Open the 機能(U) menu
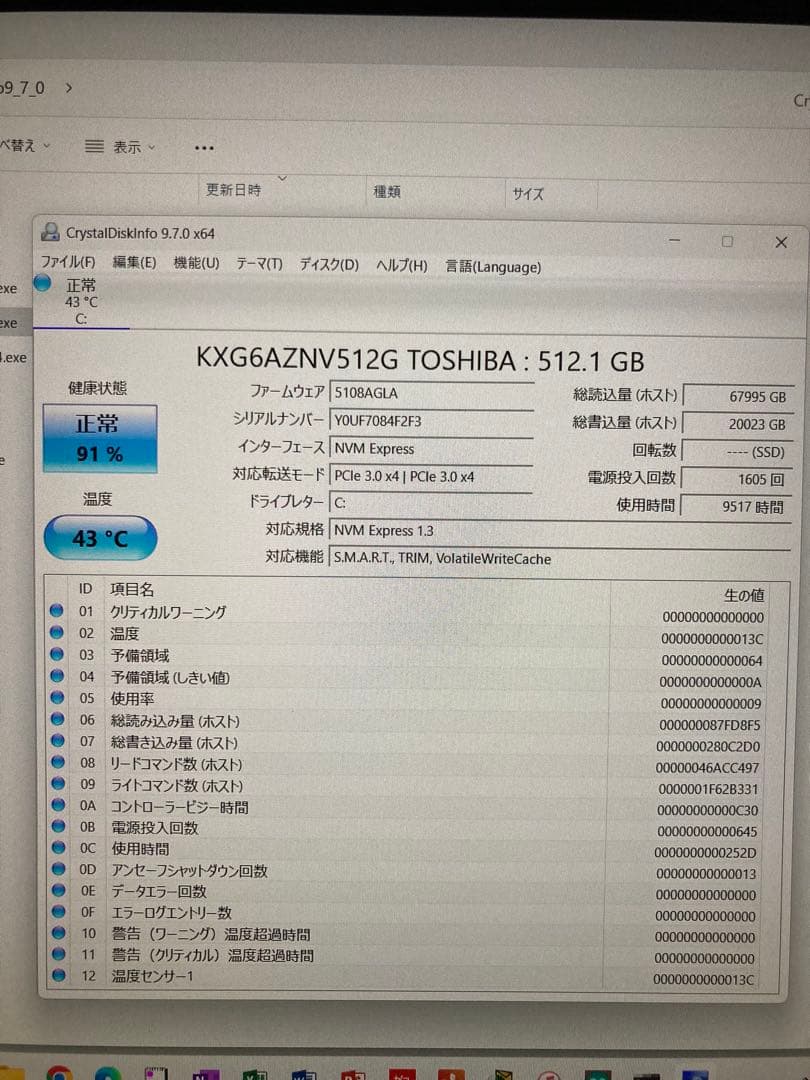Viewport: 810px width, 1080px height. point(194,267)
